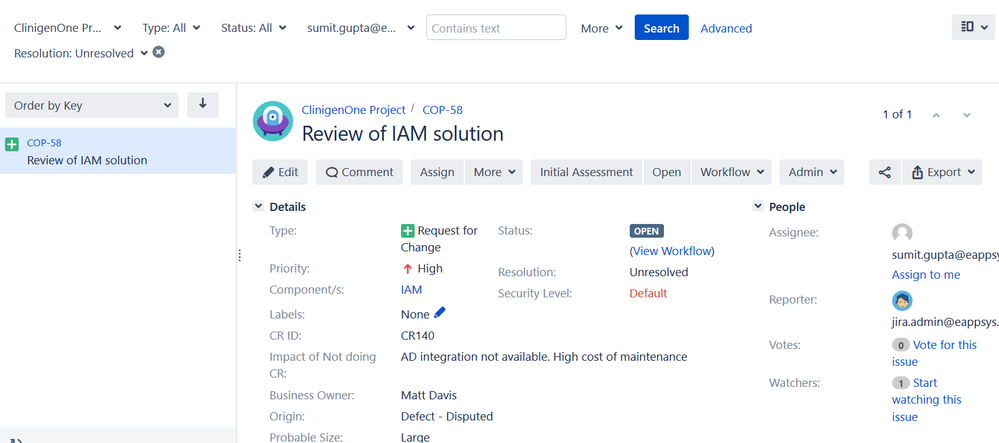
Task: Click the red High priority arrow icon
Action: click(x=408, y=269)
